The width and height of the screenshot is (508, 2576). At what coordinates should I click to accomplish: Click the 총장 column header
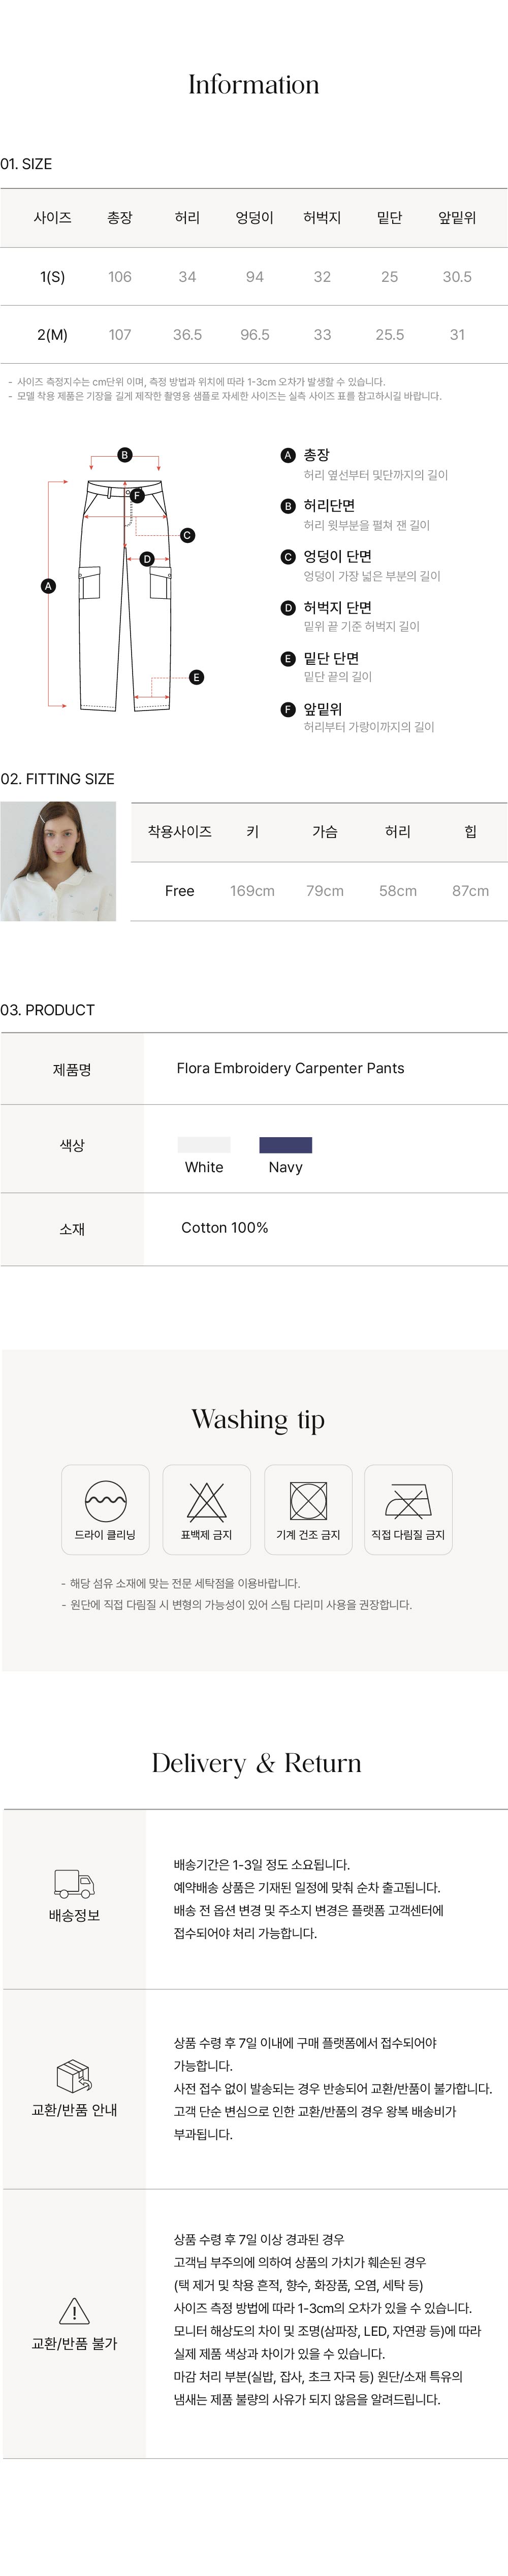pos(120,218)
